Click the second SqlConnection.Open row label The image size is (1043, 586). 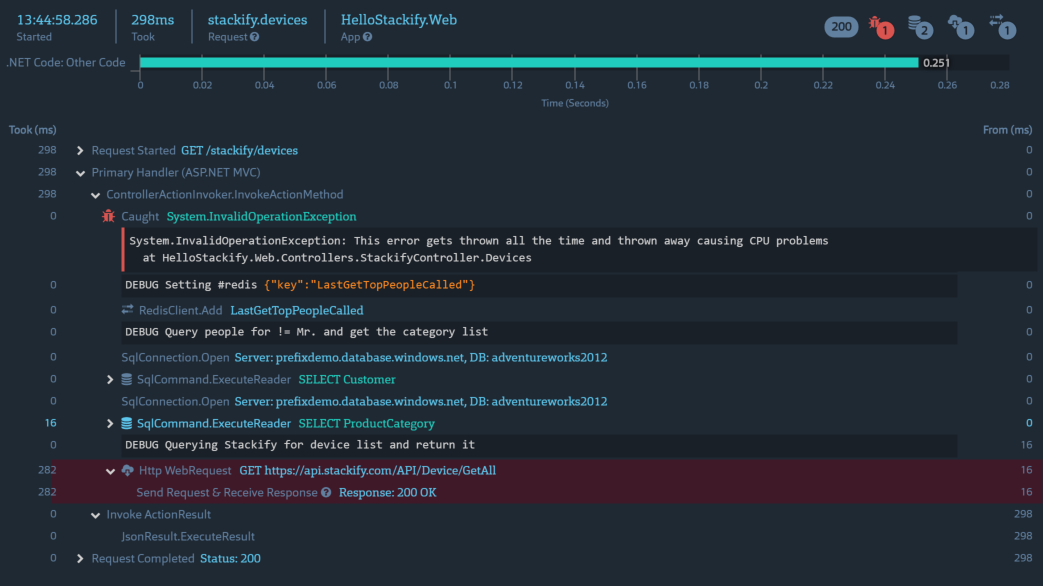[x=175, y=401]
